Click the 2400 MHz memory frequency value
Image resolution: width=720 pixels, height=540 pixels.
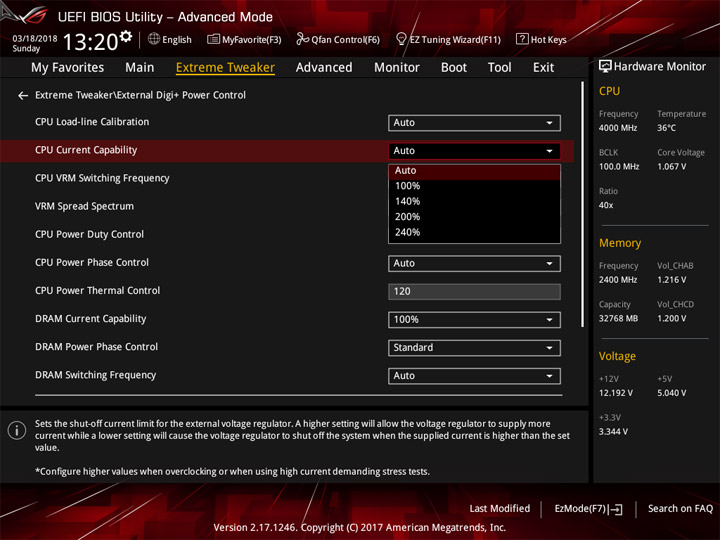click(x=618, y=280)
